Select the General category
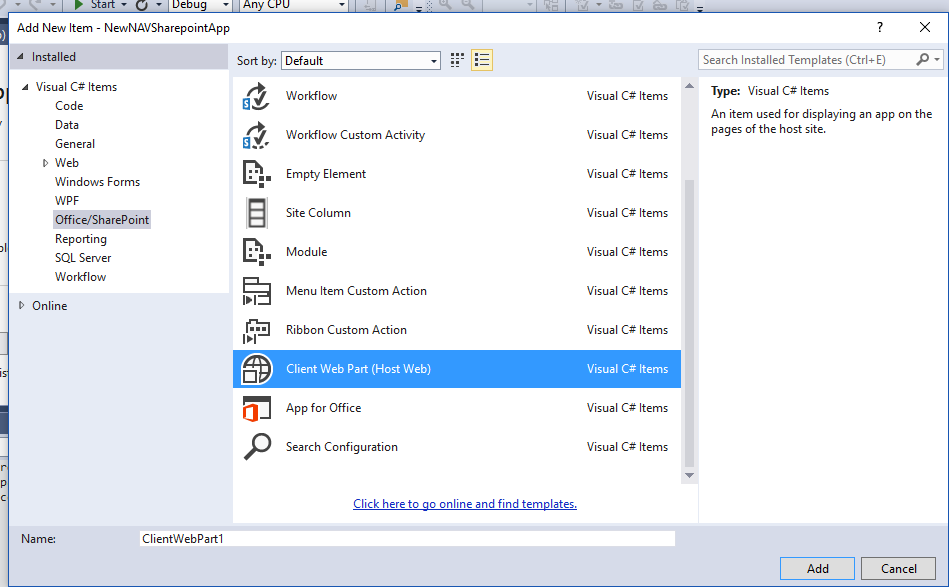949x587 pixels. (x=75, y=144)
